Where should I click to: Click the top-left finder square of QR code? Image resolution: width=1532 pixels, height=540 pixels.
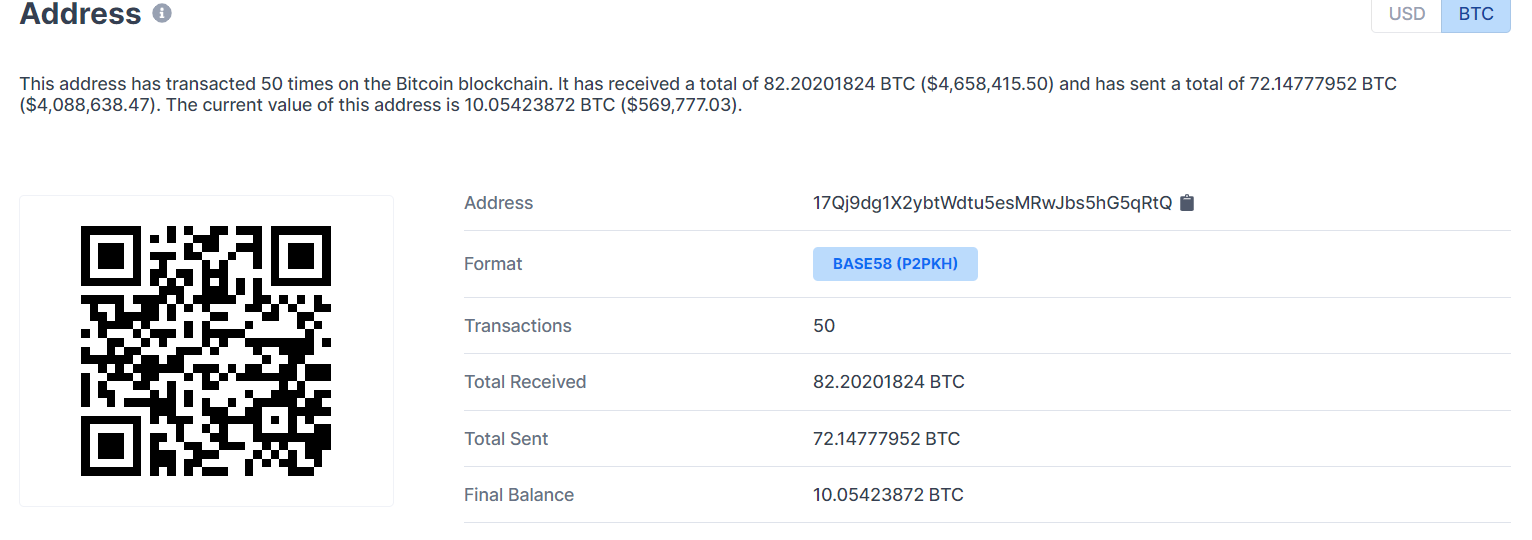click(112, 257)
